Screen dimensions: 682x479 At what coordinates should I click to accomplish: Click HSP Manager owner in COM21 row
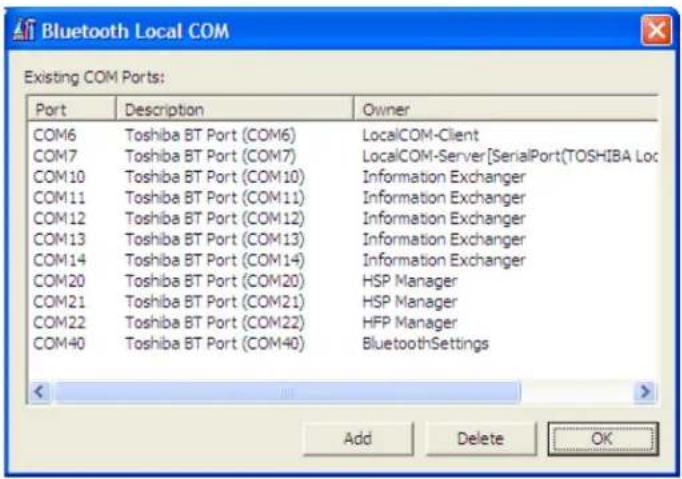tap(410, 302)
